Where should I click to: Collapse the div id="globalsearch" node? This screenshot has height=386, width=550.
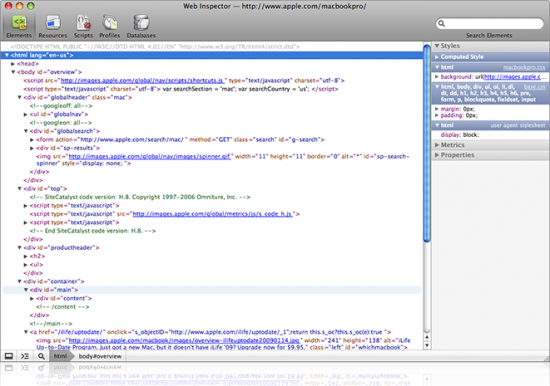(x=26, y=131)
